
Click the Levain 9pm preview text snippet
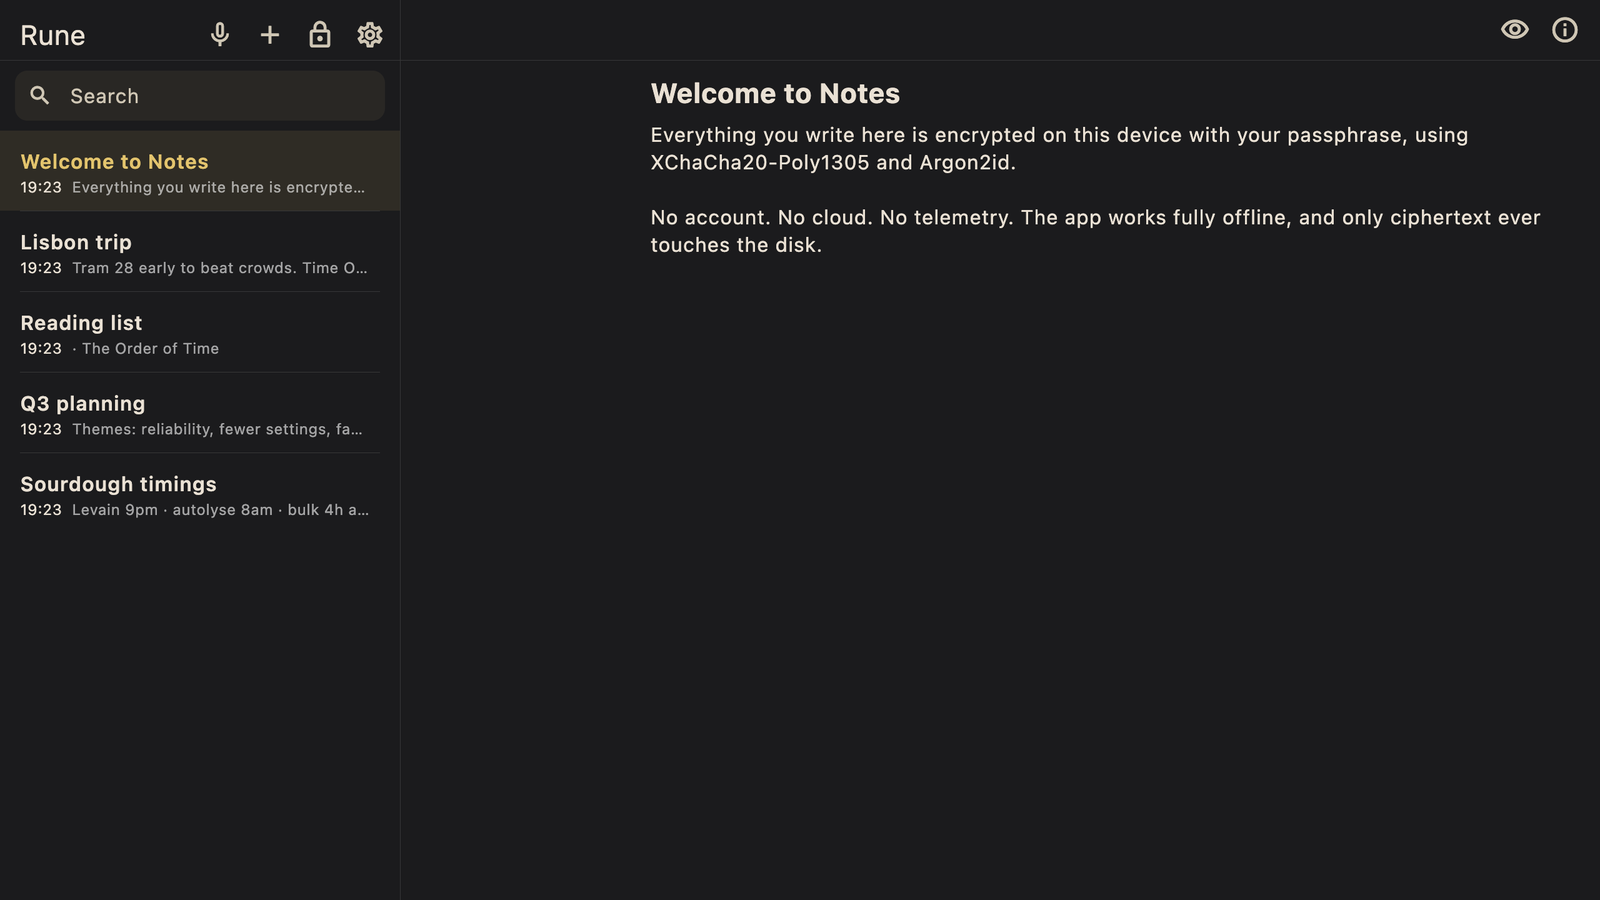tap(220, 510)
